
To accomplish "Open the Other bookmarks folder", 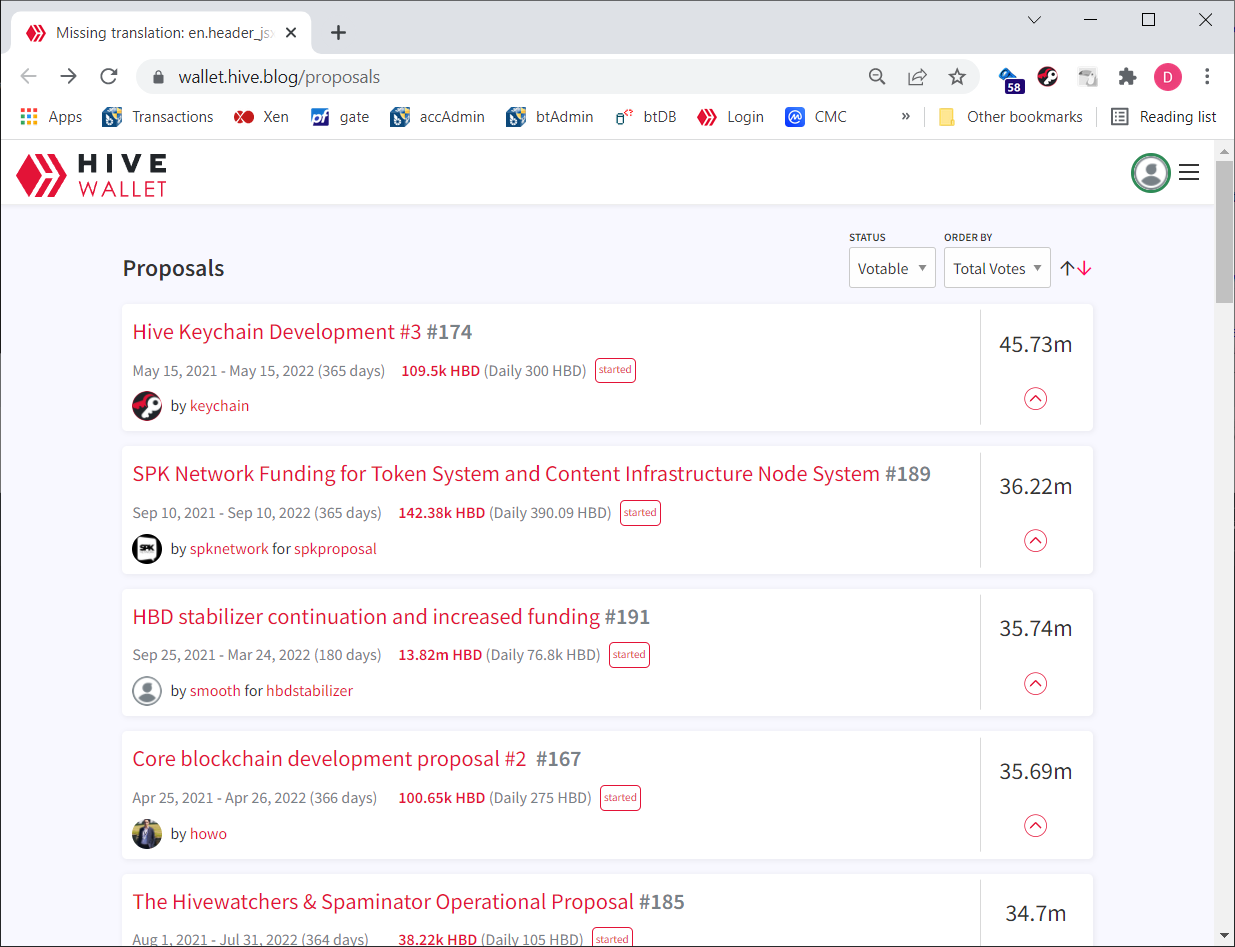I will [x=1011, y=117].
